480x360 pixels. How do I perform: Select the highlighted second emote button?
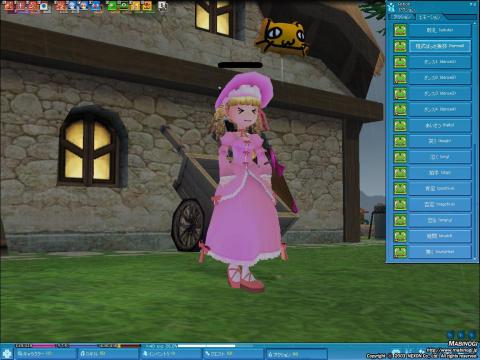point(440,46)
